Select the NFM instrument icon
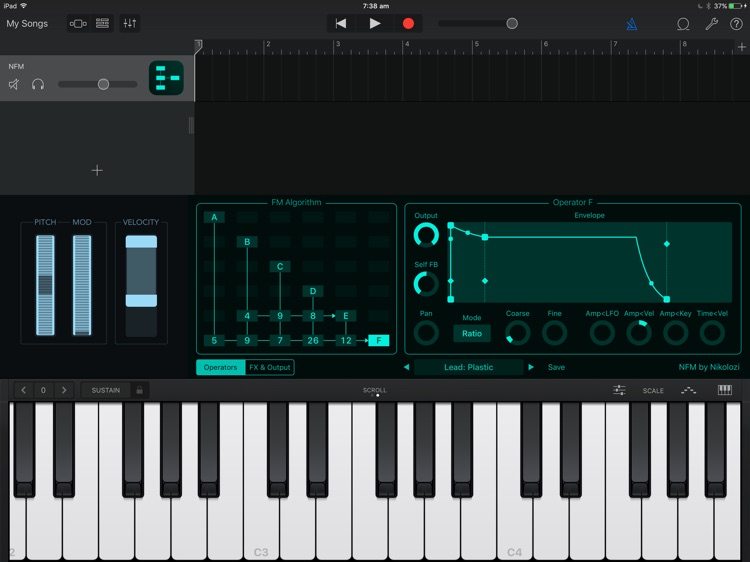The image size is (750, 562). tap(166, 77)
